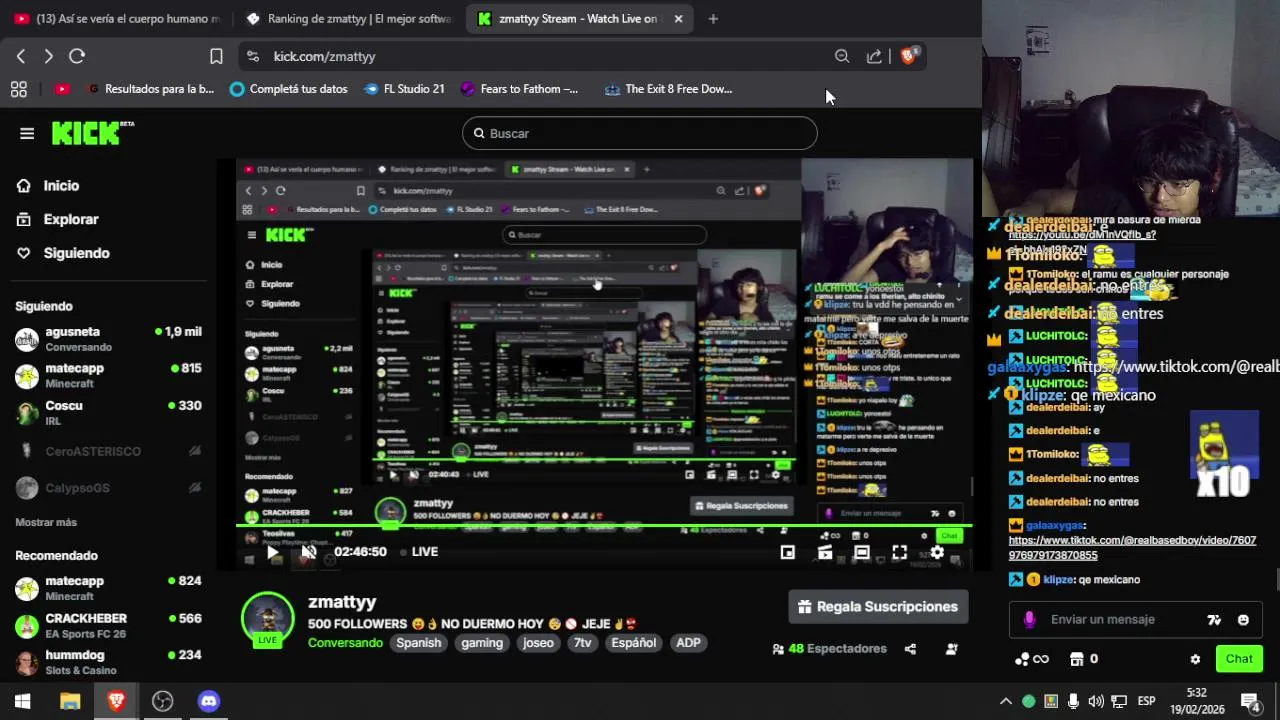Screen dimensions: 1280x720
Task: Jump to LIVE in the player
Action: [419, 552]
